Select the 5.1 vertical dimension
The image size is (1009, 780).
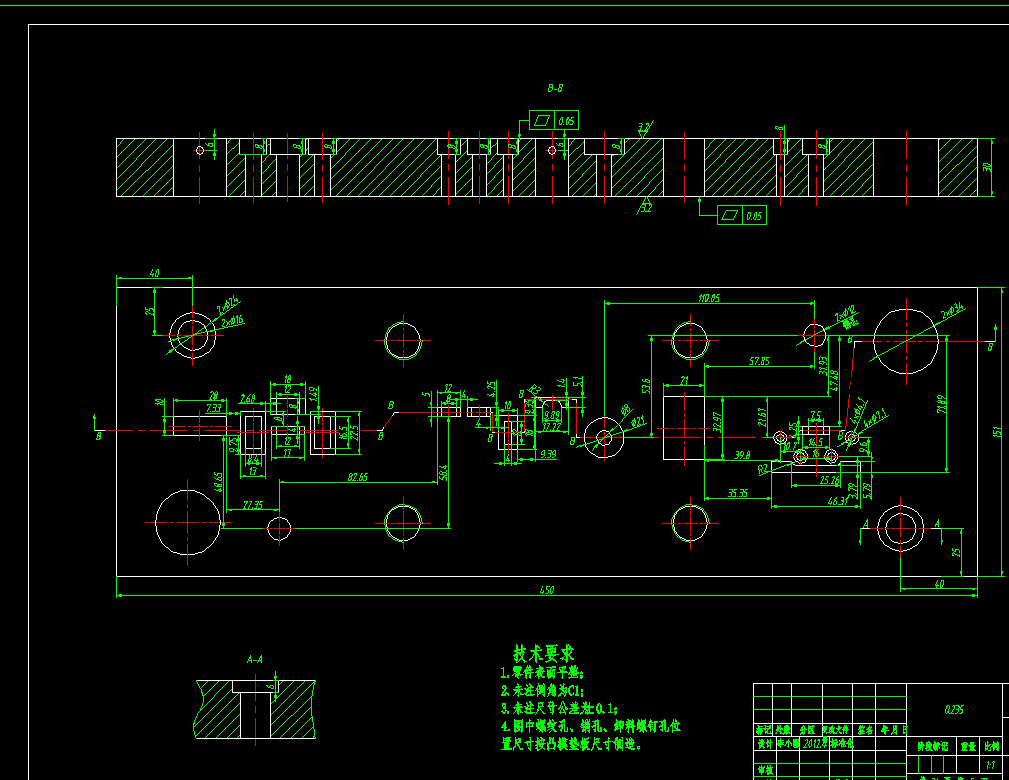(577, 382)
